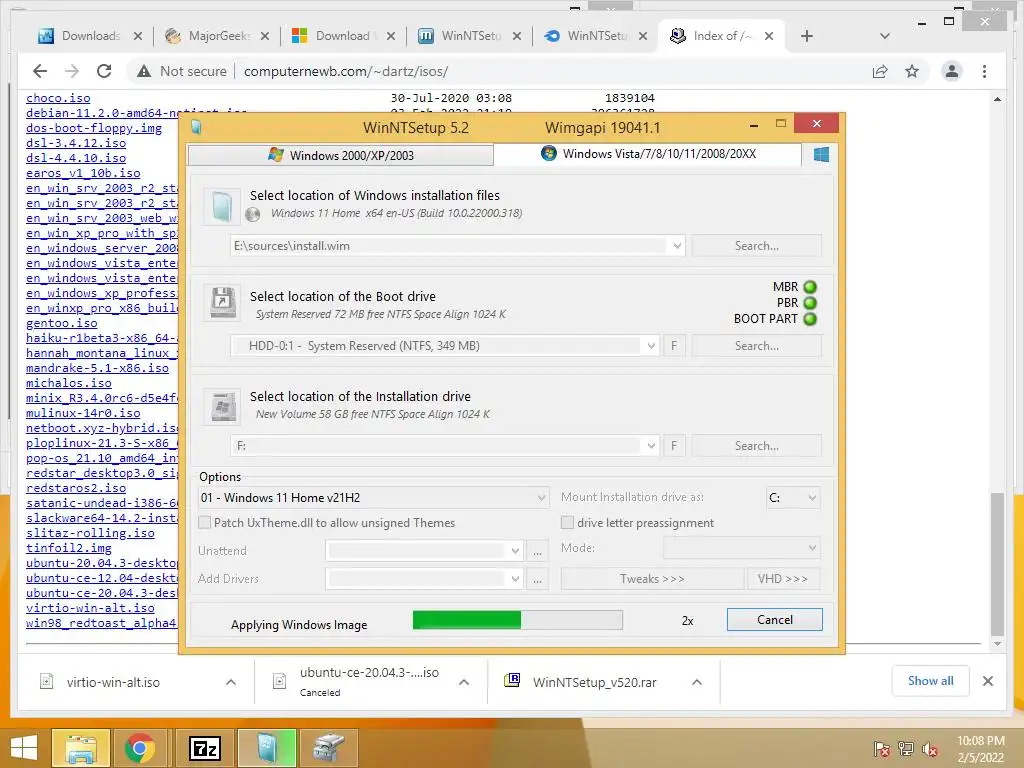Close the Chrome downloads bar
1024x768 pixels.
pos(987,681)
